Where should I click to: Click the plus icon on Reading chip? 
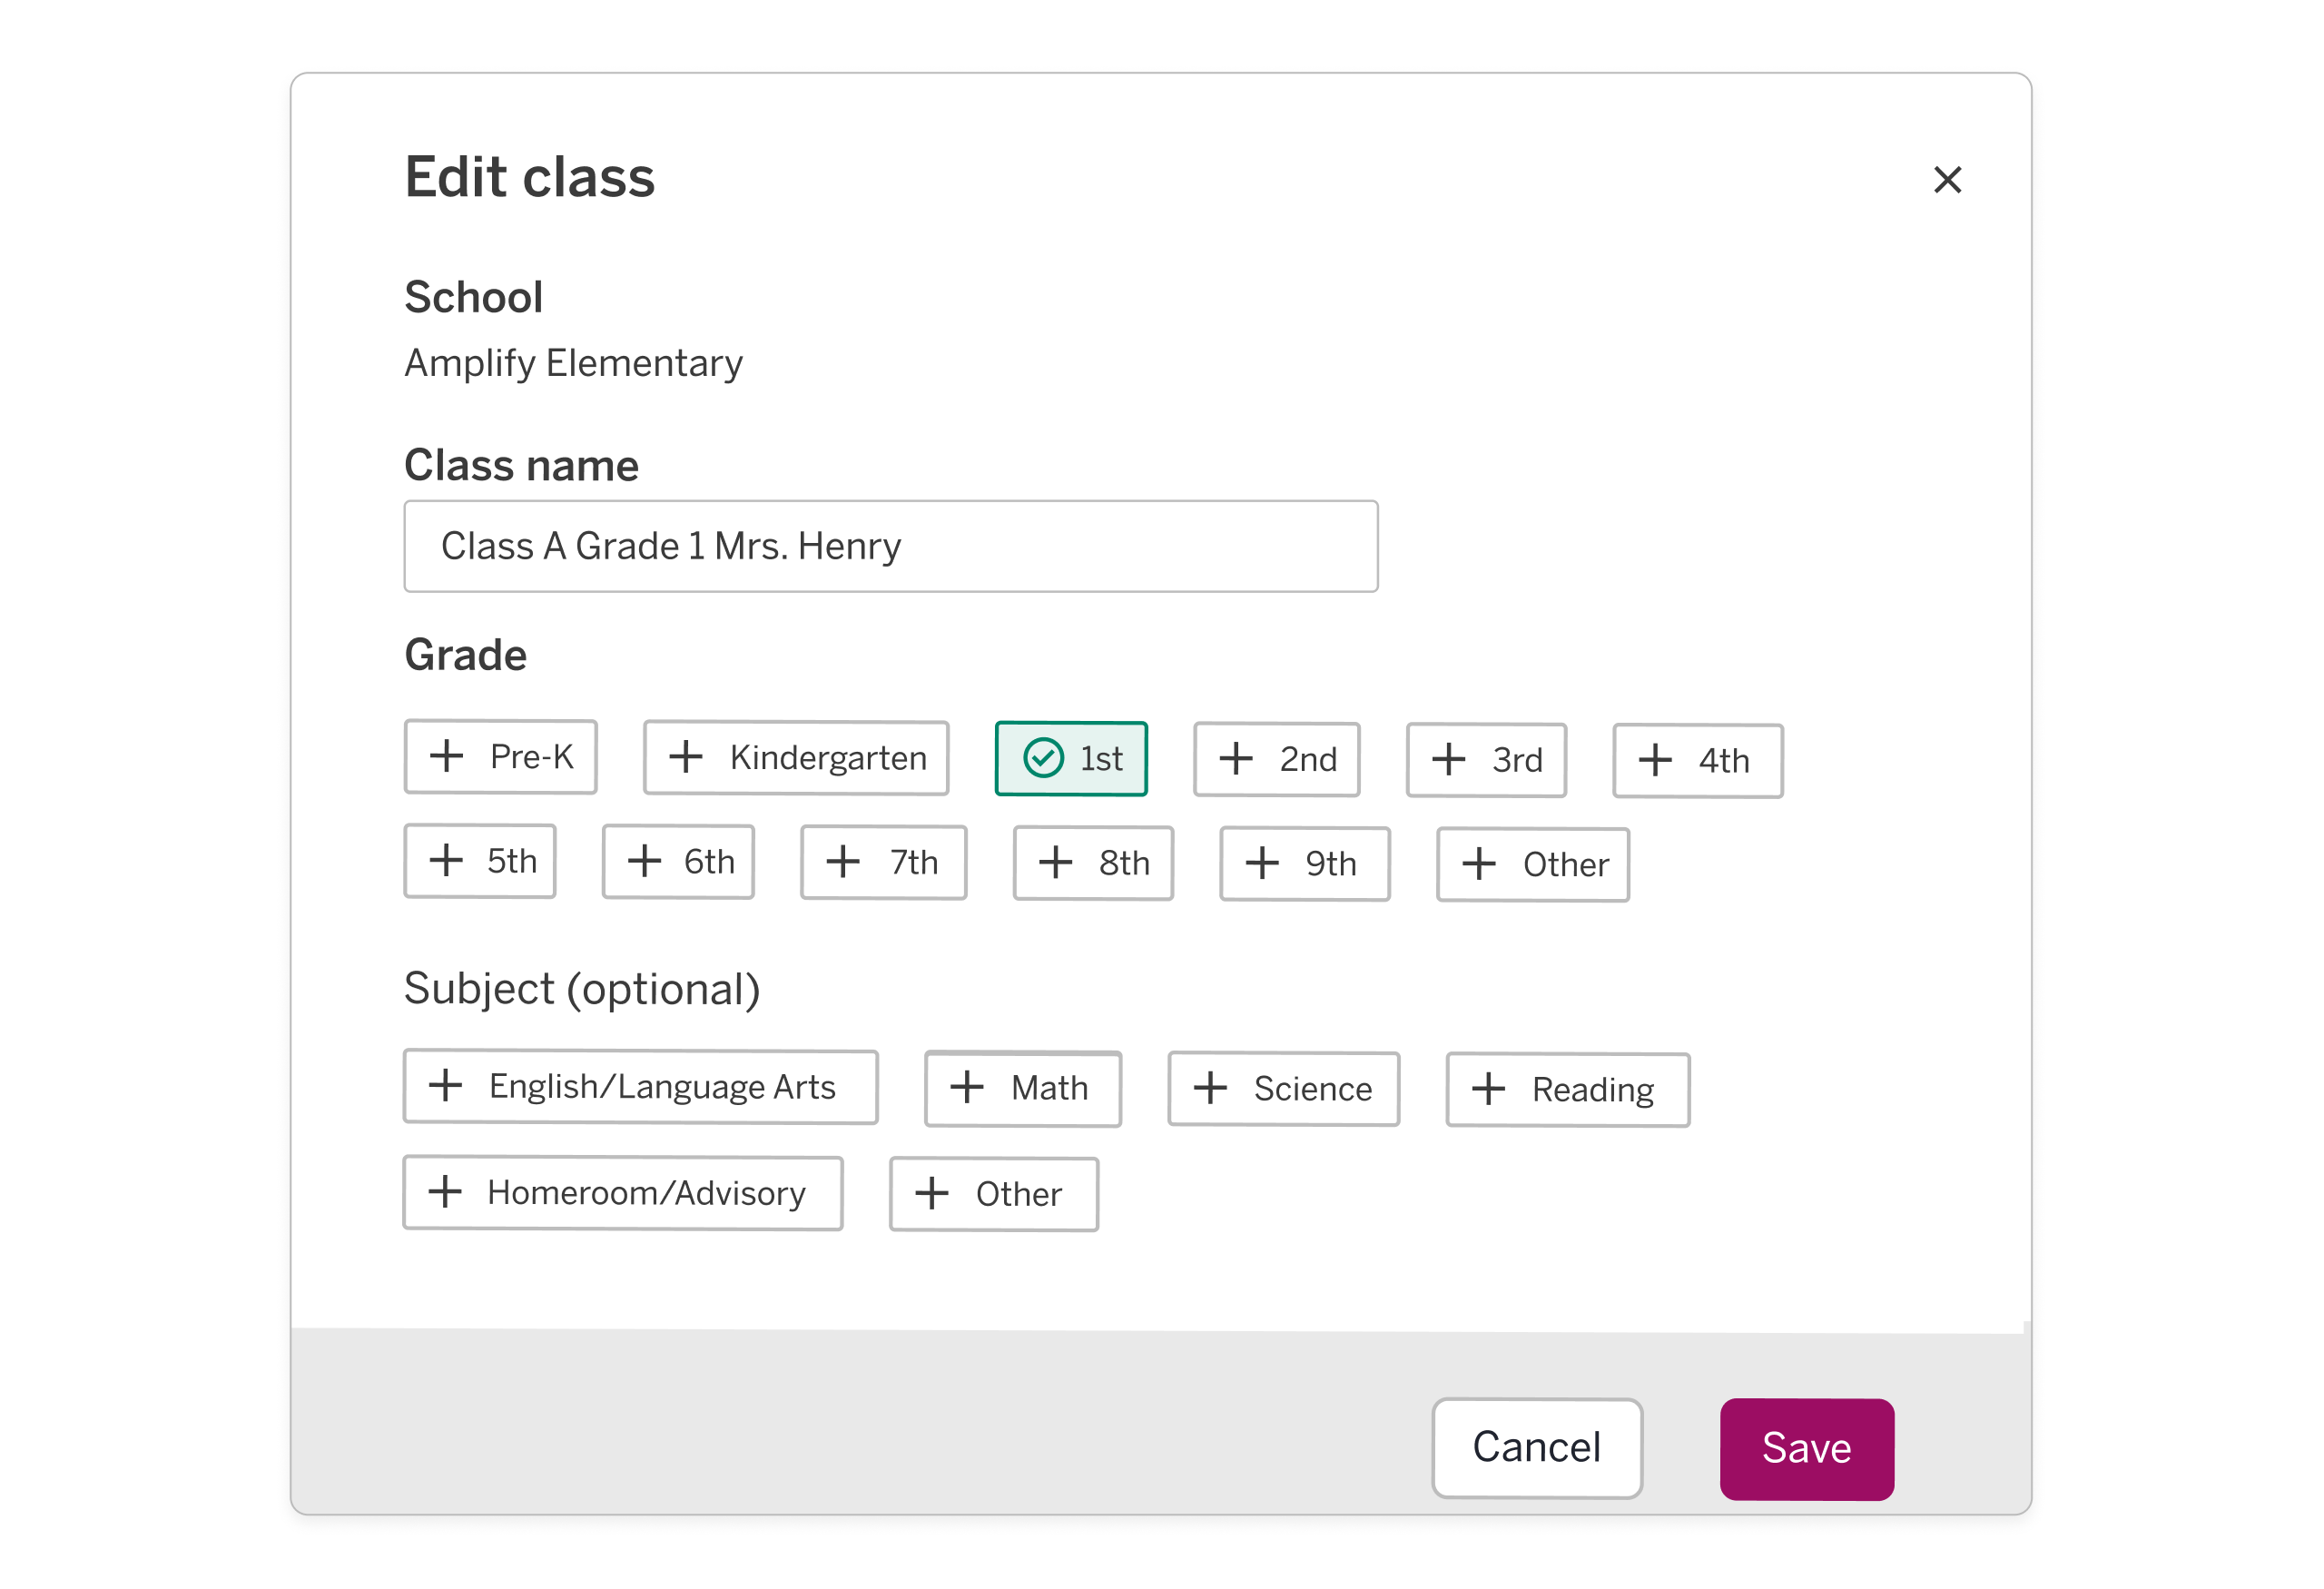(1489, 1088)
